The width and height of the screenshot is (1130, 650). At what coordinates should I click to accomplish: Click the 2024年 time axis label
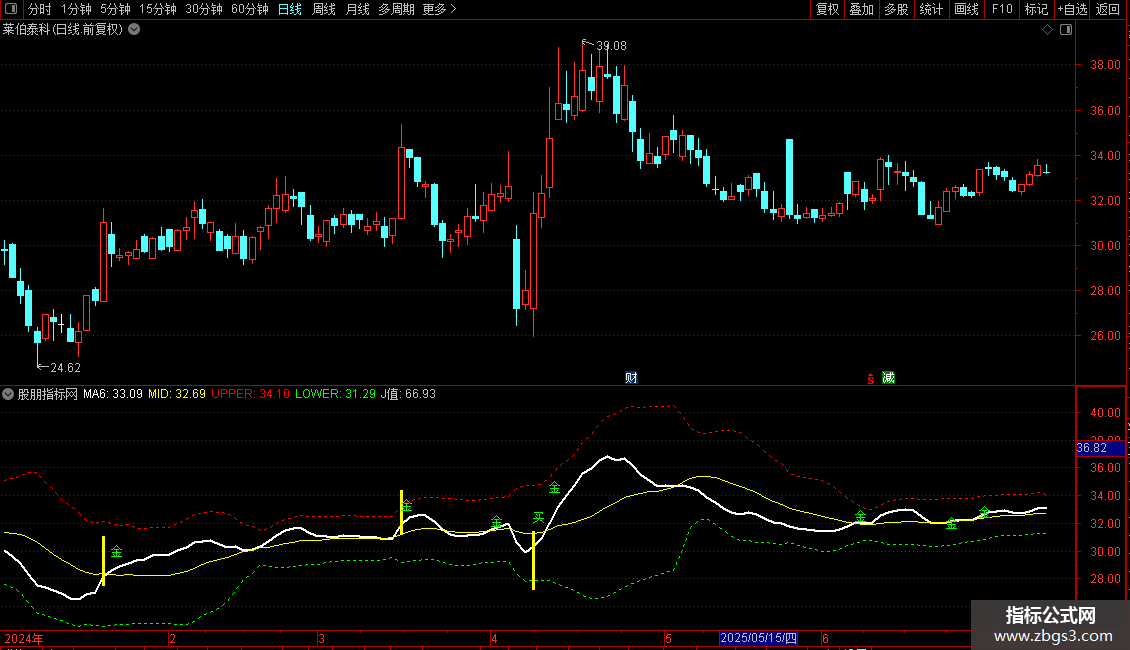pyautogui.click(x=24, y=638)
